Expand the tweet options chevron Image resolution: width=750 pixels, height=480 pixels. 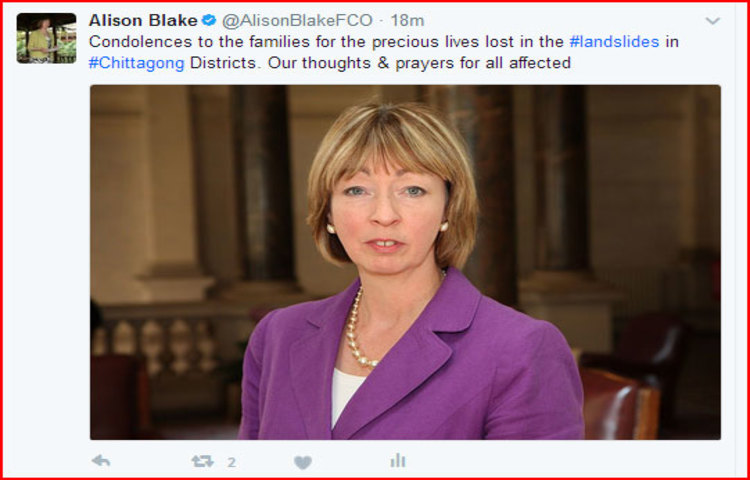coord(713,21)
